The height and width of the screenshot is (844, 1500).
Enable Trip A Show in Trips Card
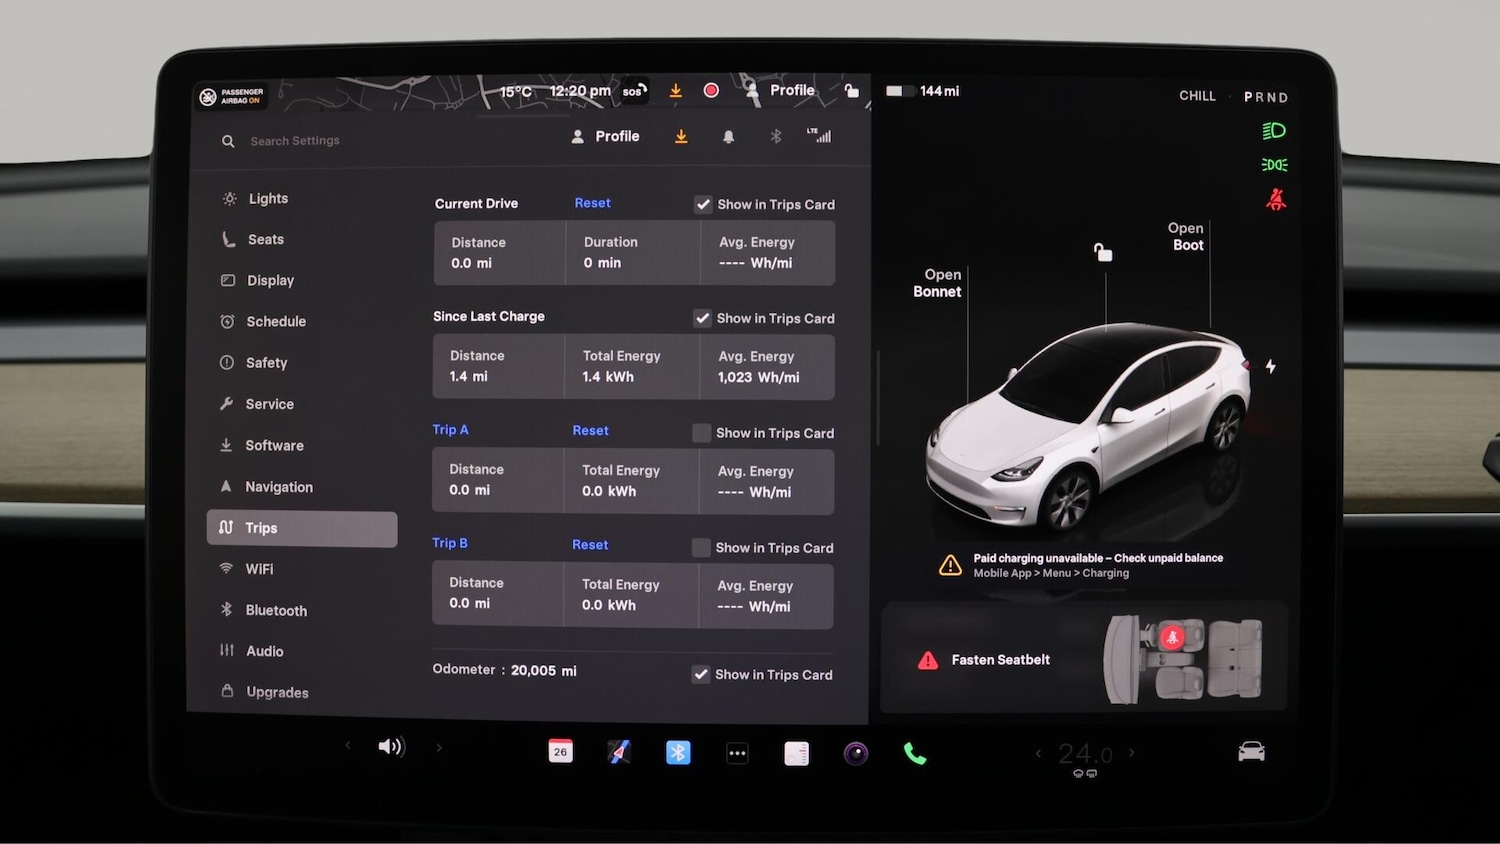pos(702,433)
